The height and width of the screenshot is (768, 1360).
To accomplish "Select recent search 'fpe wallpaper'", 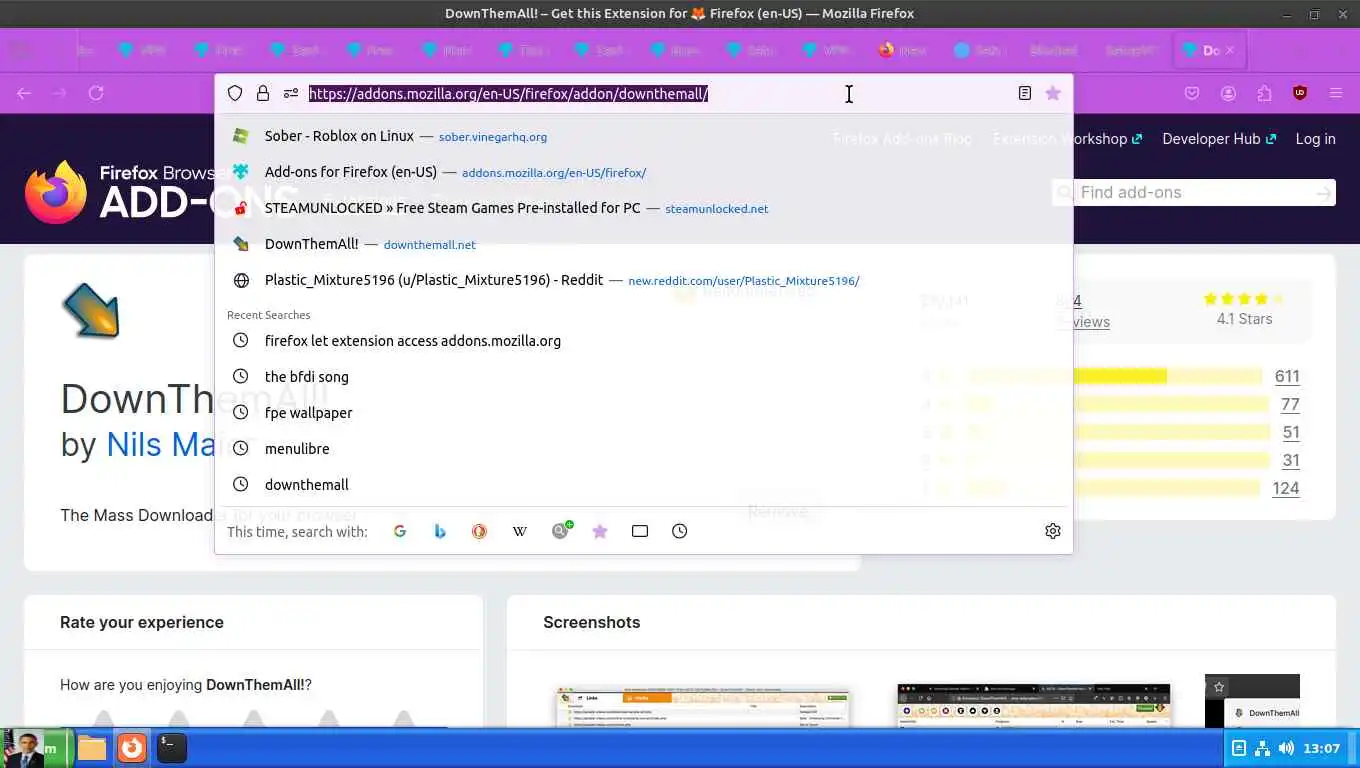I will [644, 413].
